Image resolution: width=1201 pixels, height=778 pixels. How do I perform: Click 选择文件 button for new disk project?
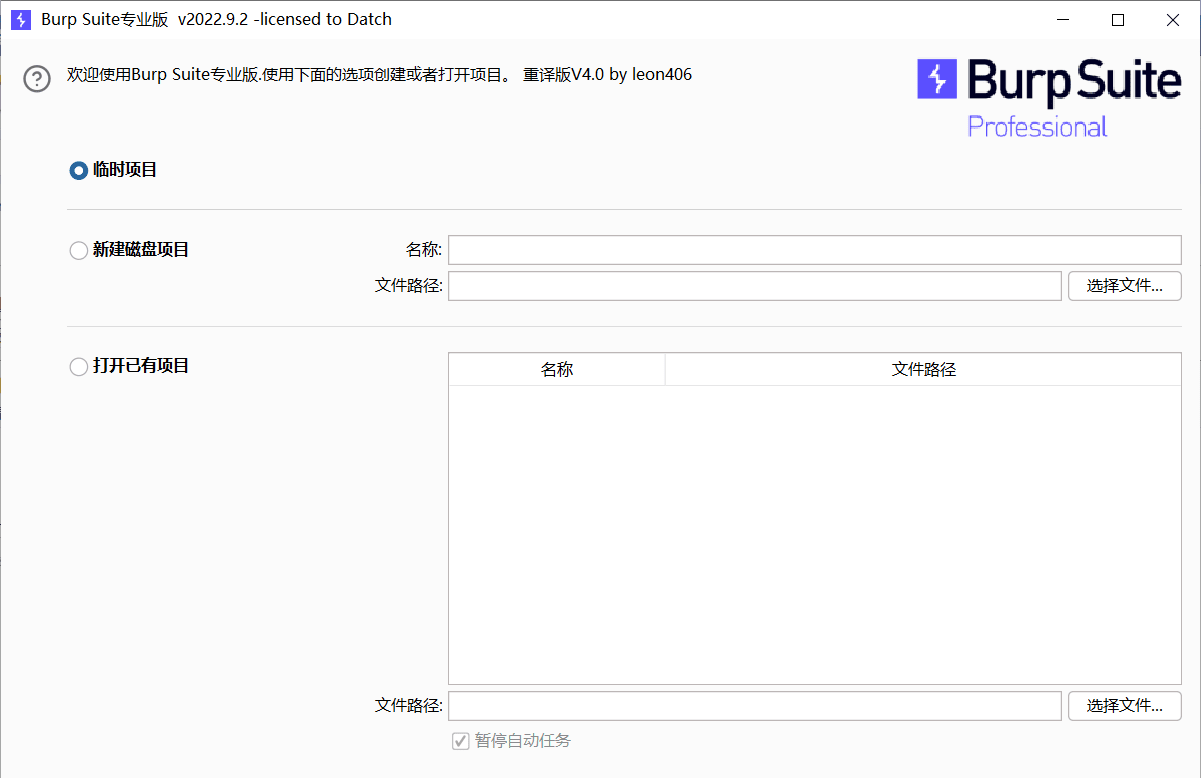[x=1125, y=286]
